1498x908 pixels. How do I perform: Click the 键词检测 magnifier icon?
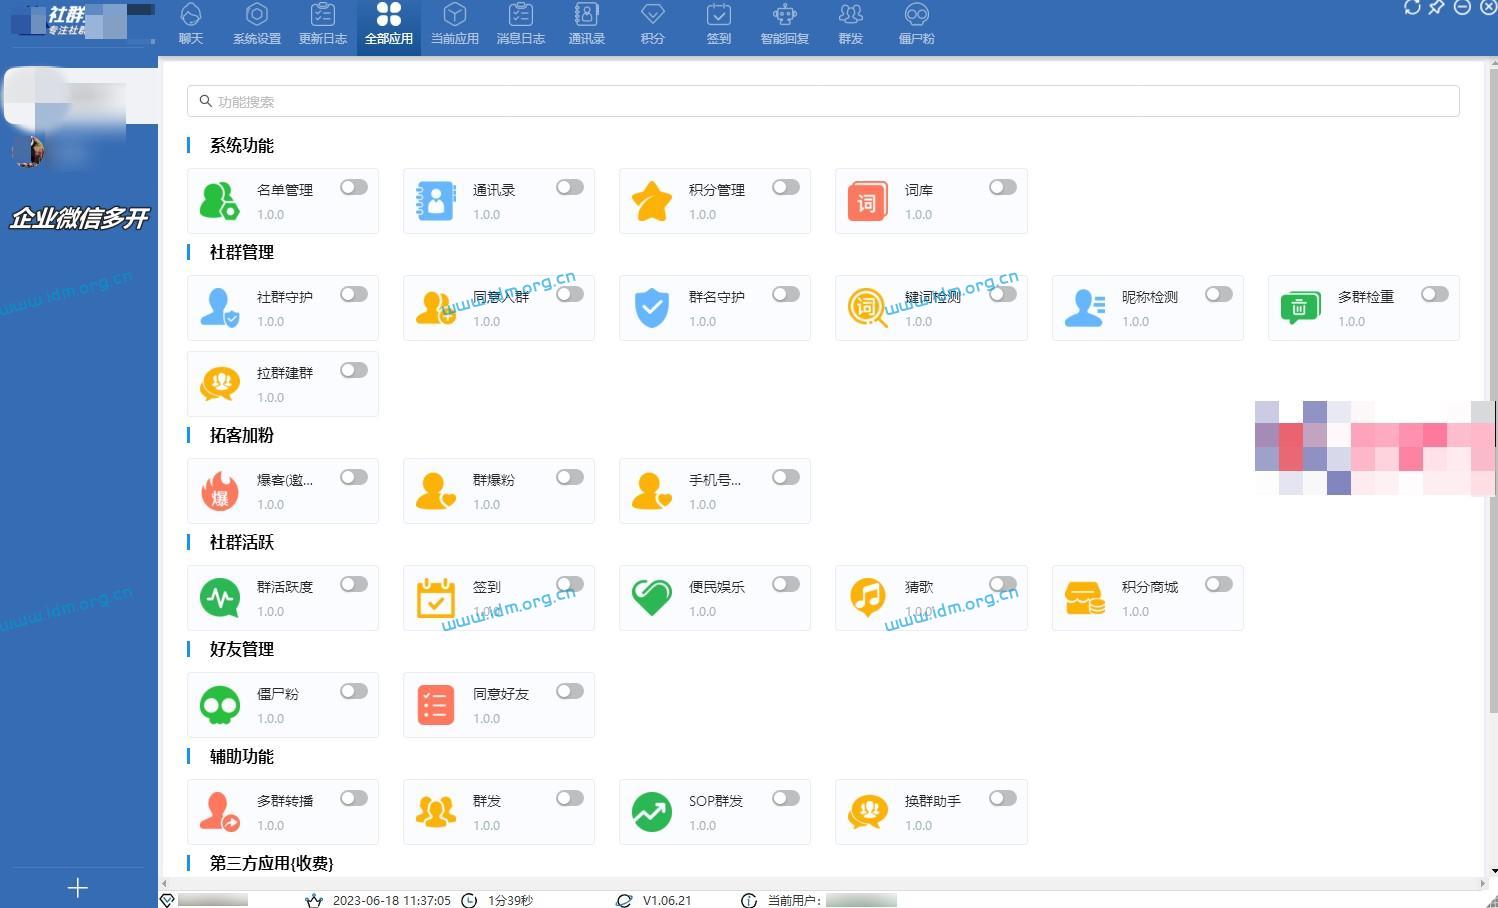click(867, 308)
